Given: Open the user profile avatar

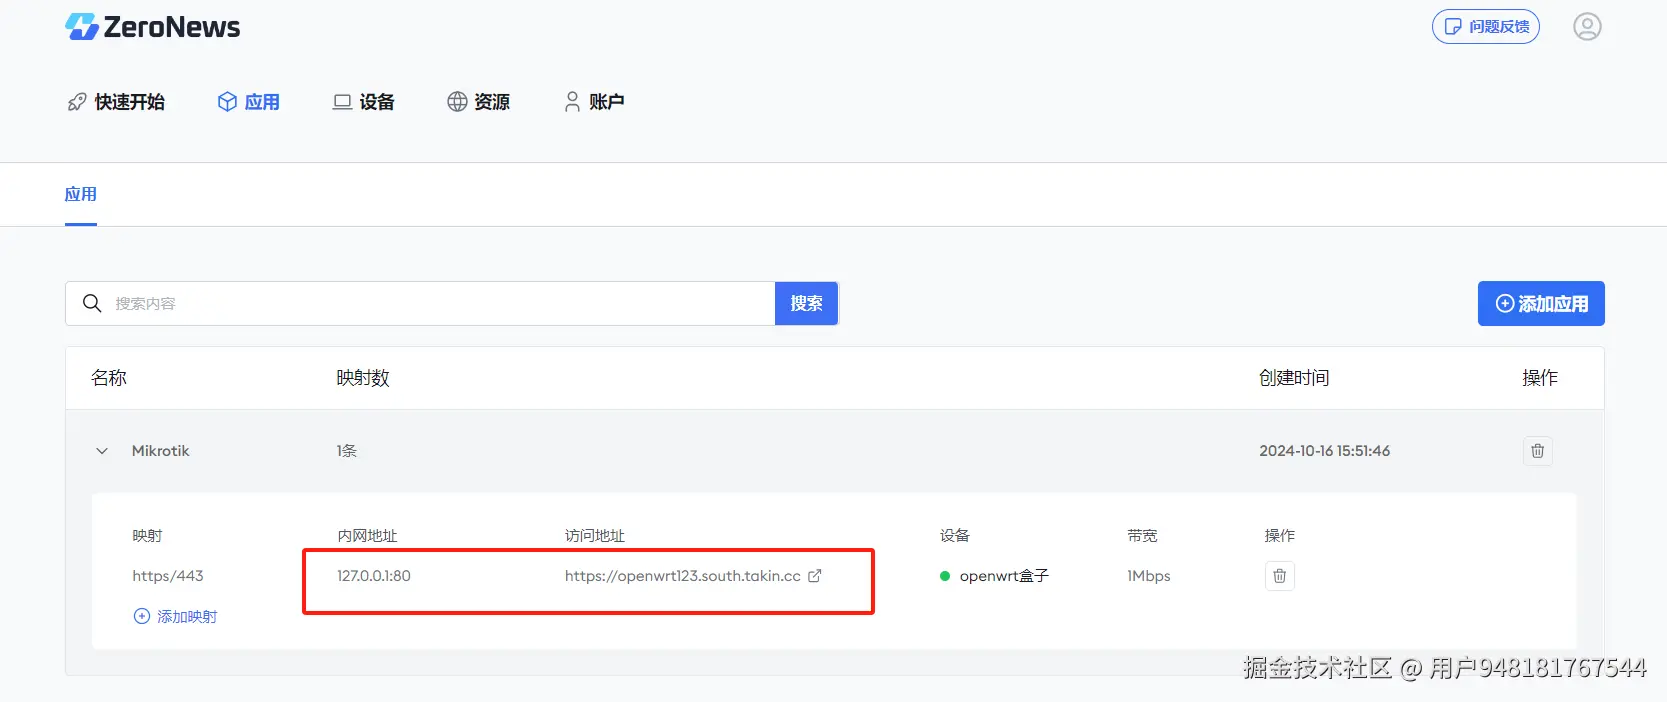Looking at the screenshot, I should point(1587,27).
